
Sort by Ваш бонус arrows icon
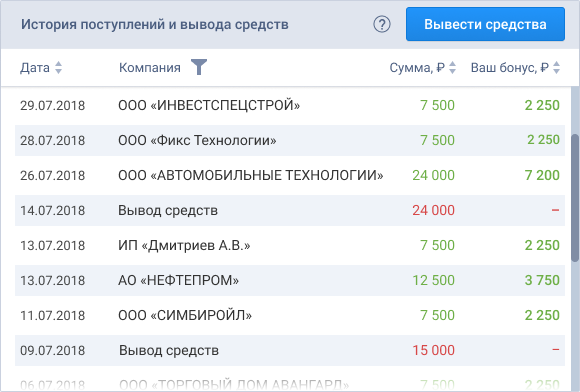point(556,68)
